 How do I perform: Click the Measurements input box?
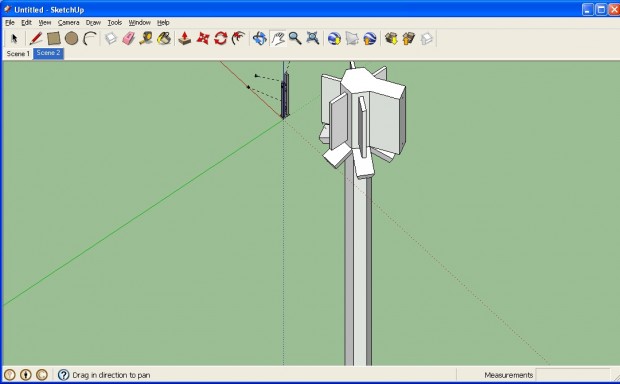(x=573, y=375)
